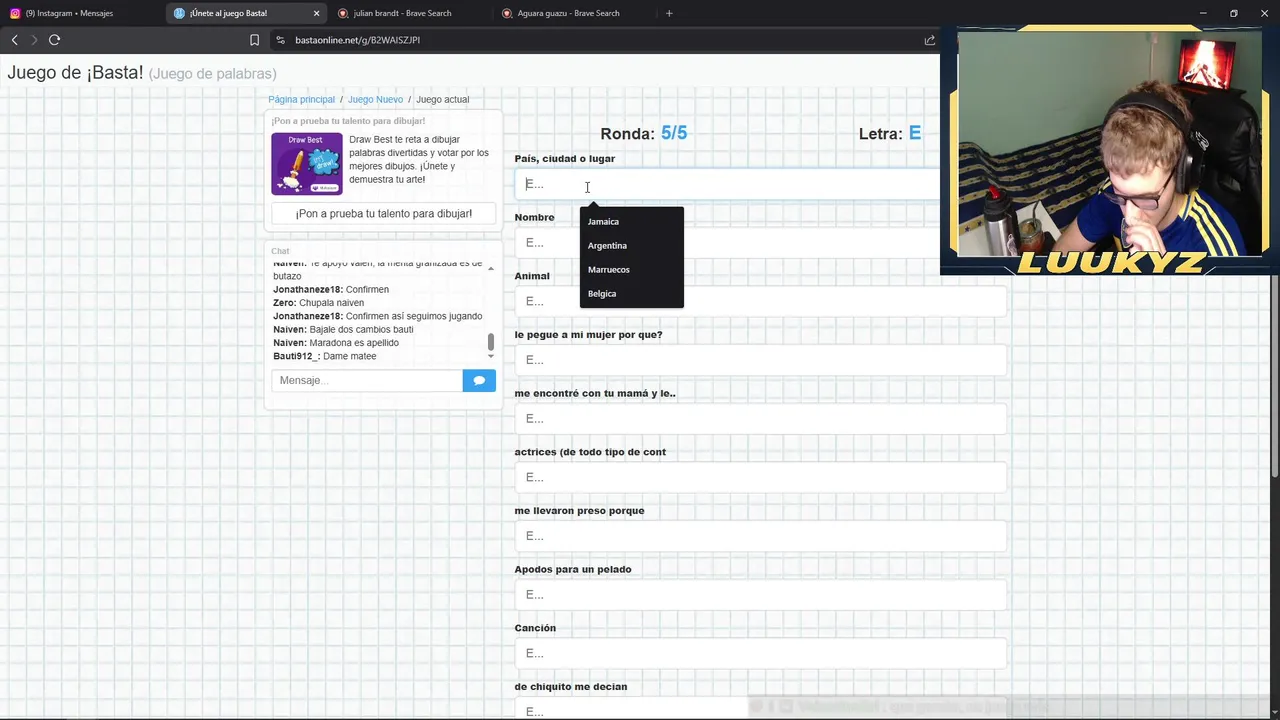Focus the Animal answer field
This screenshot has width=1280, height=720.
point(760,301)
